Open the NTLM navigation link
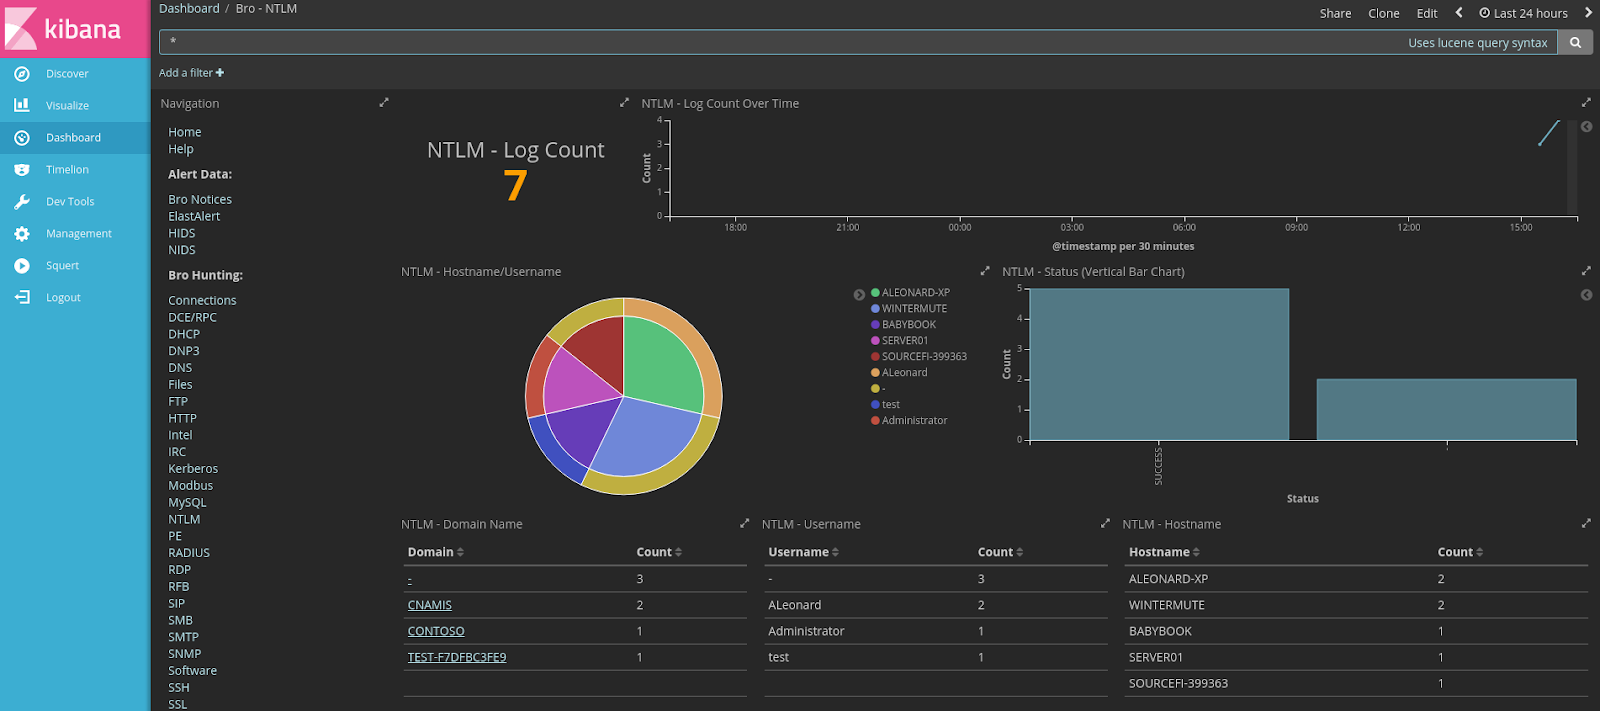This screenshot has width=1600, height=711. [184, 519]
